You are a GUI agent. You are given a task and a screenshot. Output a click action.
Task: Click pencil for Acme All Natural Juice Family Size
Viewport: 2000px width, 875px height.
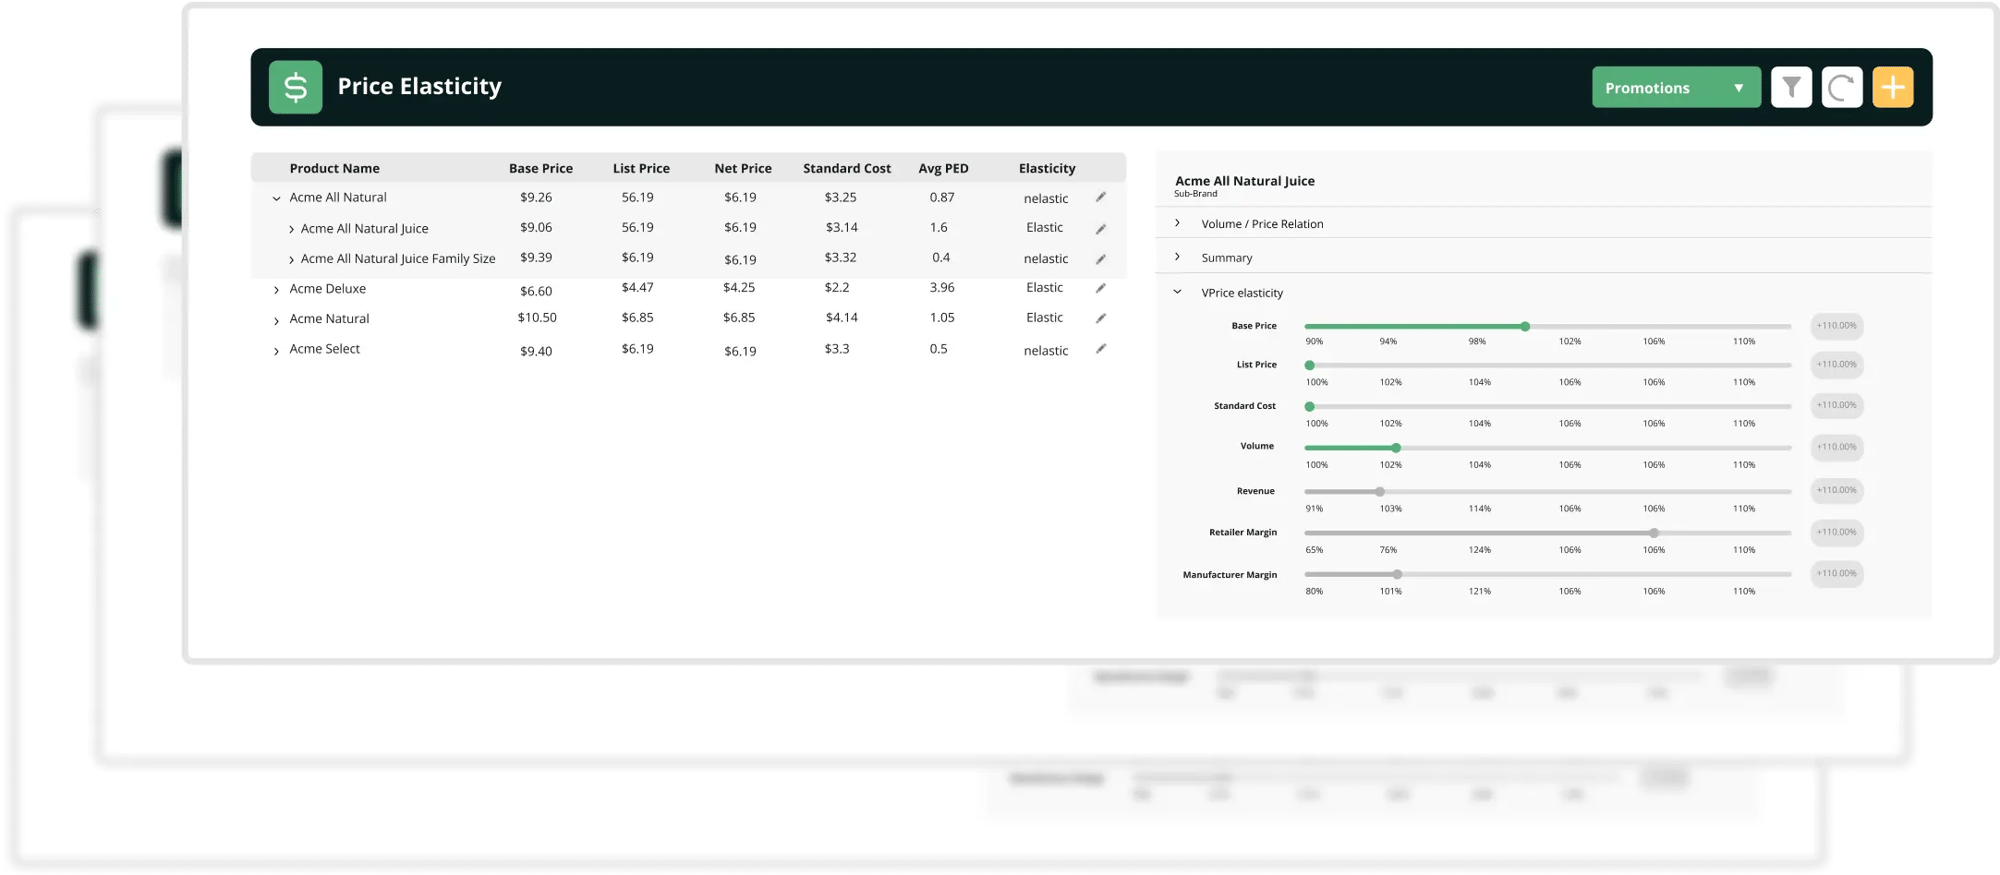[x=1100, y=259]
